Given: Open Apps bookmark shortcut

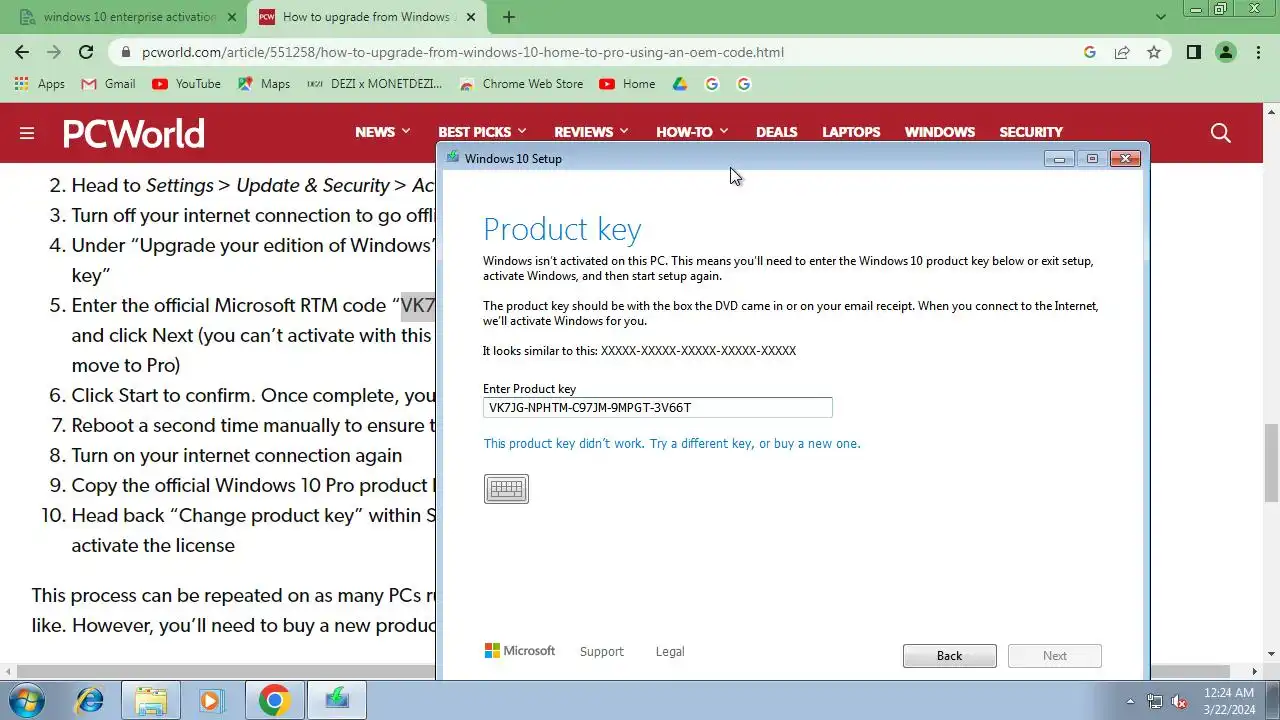Looking at the screenshot, I should 40,84.
